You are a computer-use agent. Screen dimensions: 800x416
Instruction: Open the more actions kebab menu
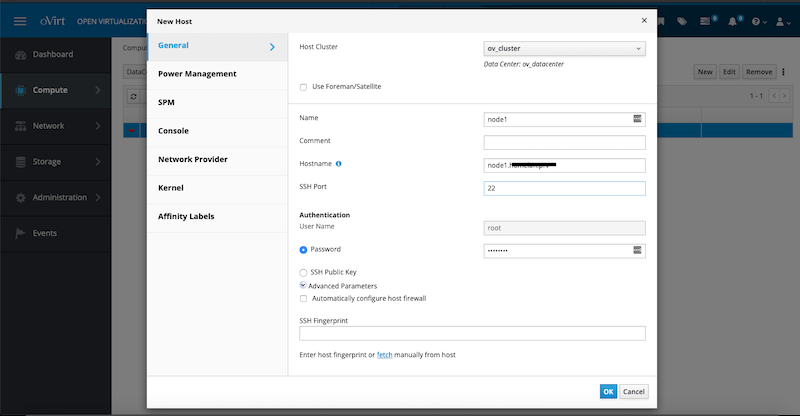pos(783,72)
